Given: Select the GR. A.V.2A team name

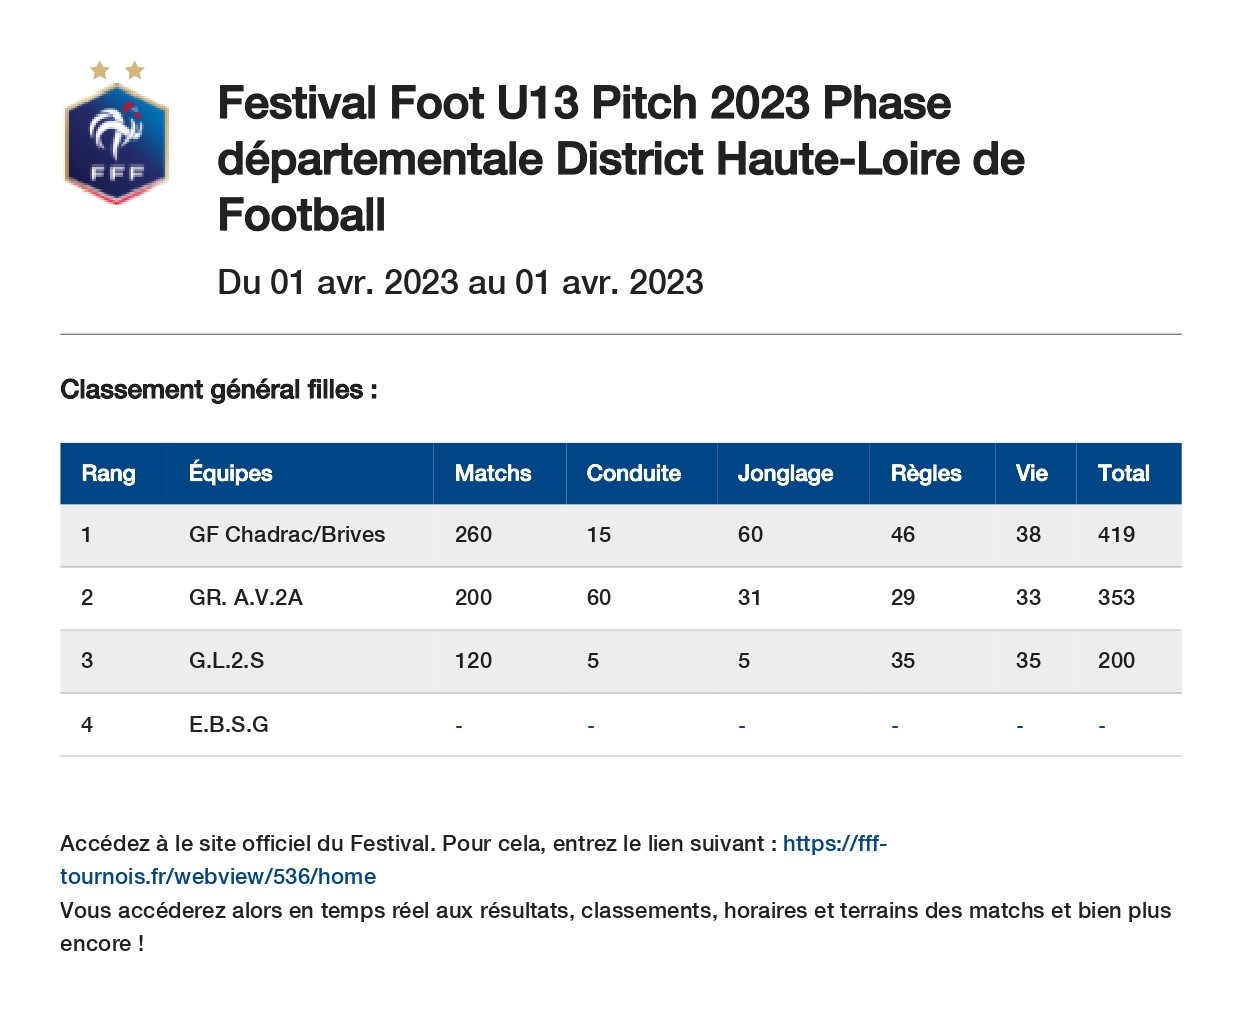Looking at the screenshot, I should point(246,598).
